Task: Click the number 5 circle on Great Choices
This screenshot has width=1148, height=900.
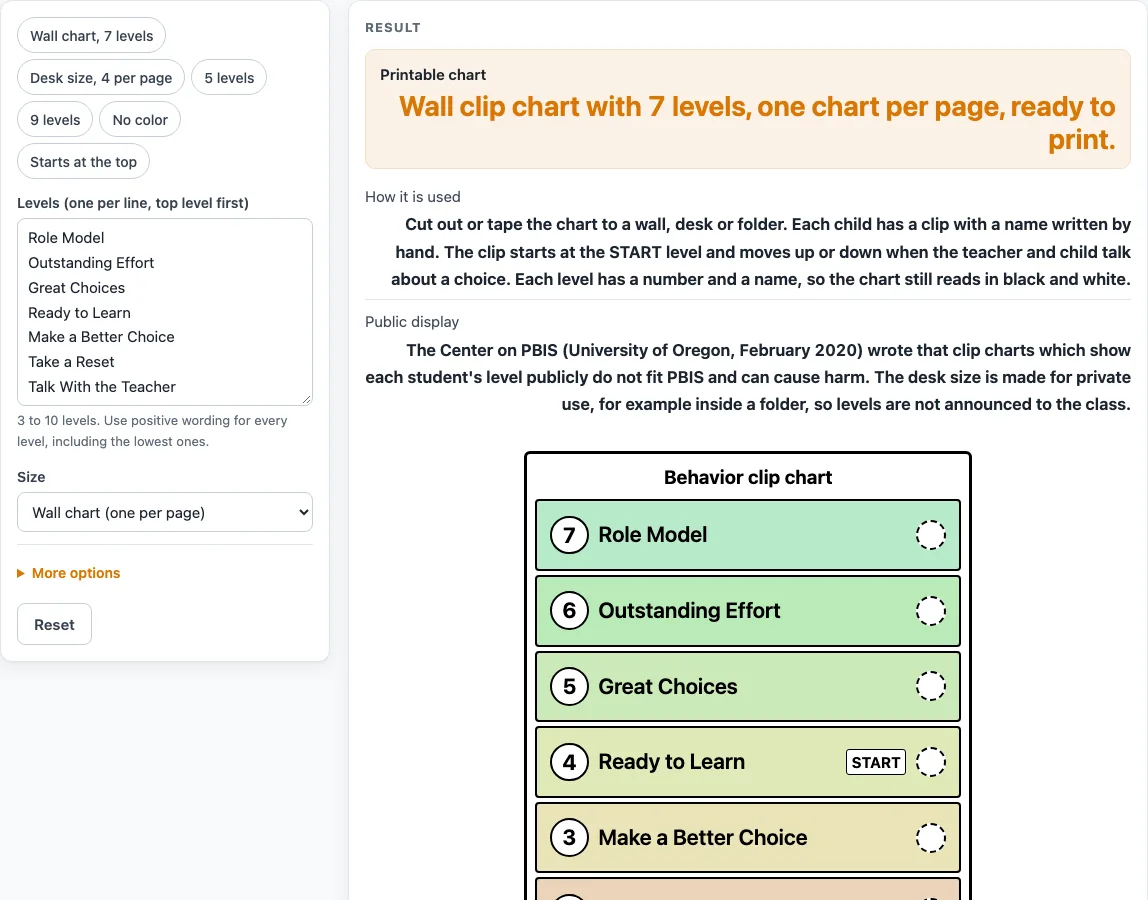Action: coord(569,687)
